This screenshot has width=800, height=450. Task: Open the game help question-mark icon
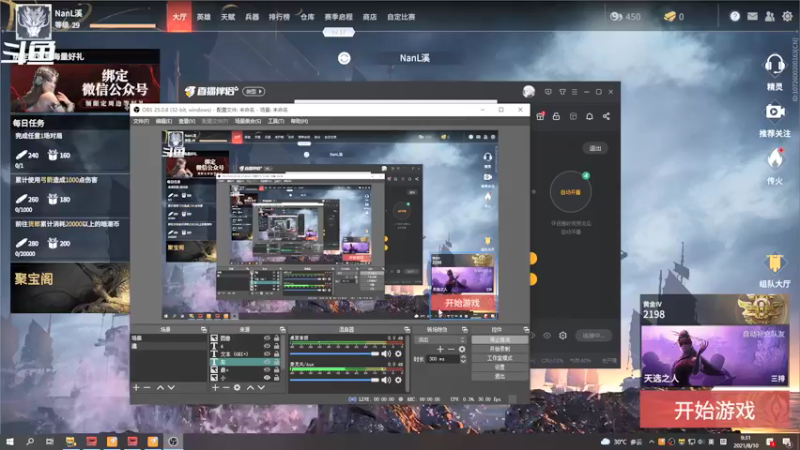coord(735,16)
